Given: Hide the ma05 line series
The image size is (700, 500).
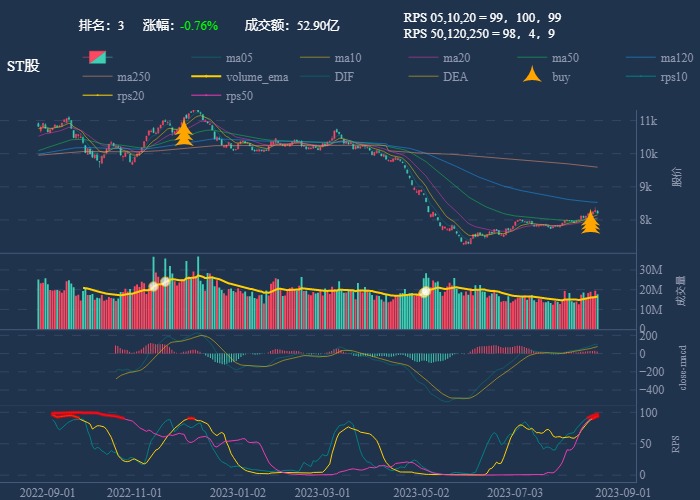Looking at the screenshot, I should click(x=204, y=57).
